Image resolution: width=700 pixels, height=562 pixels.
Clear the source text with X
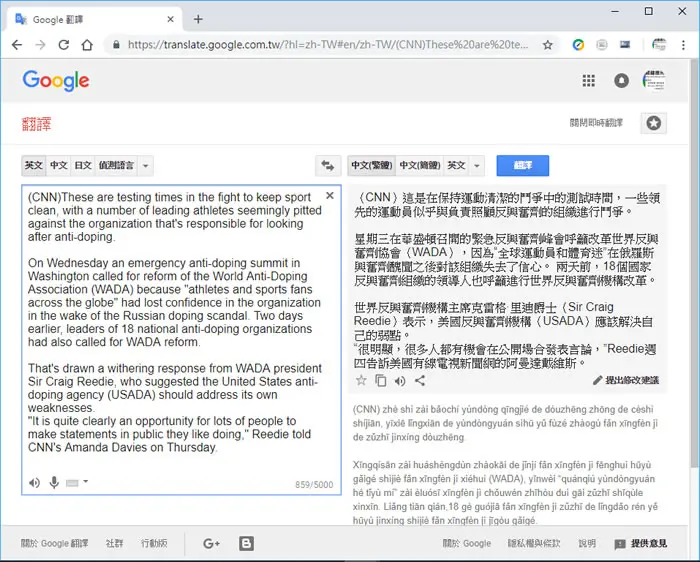coord(330,196)
